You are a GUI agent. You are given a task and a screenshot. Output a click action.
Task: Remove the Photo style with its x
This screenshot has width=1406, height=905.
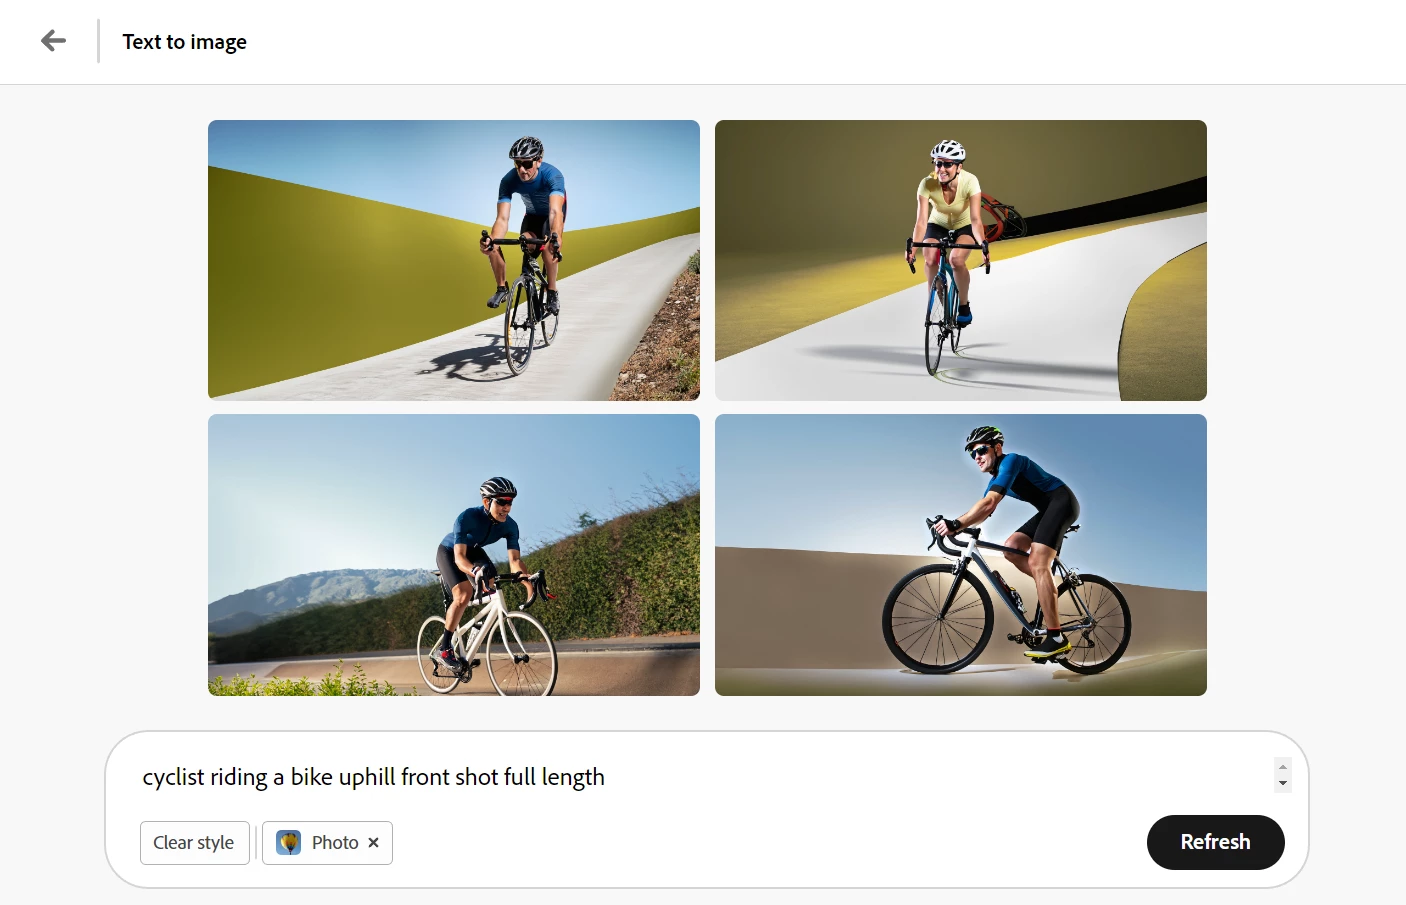373,843
